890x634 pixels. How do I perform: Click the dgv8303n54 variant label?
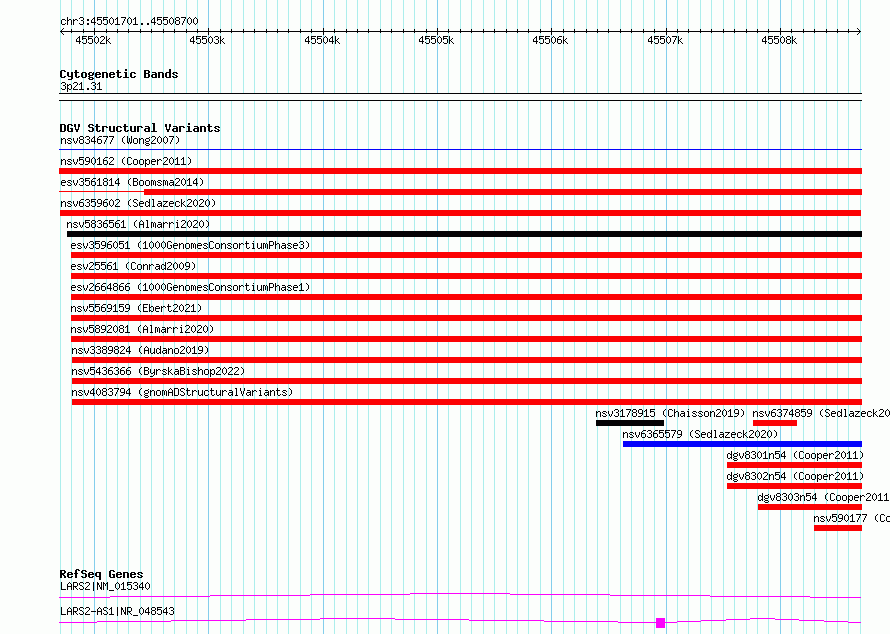click(823, 497)
